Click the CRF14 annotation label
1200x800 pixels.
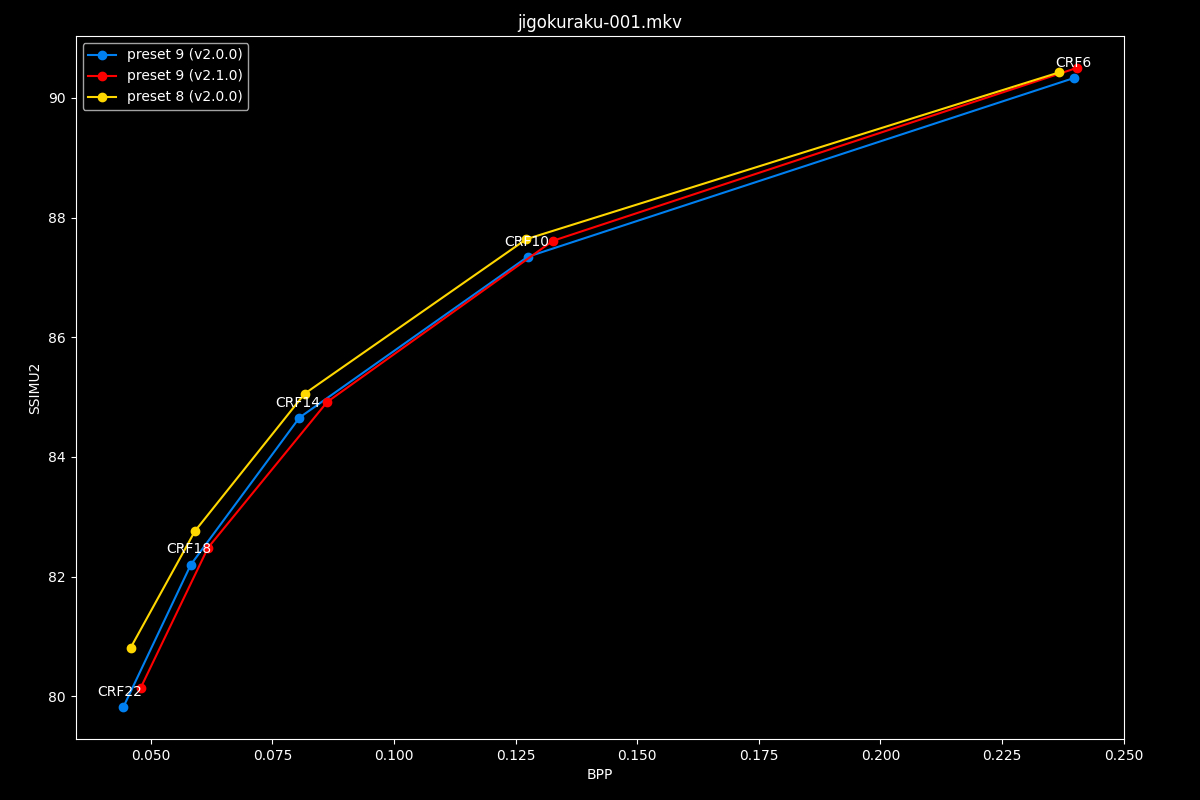298,403
